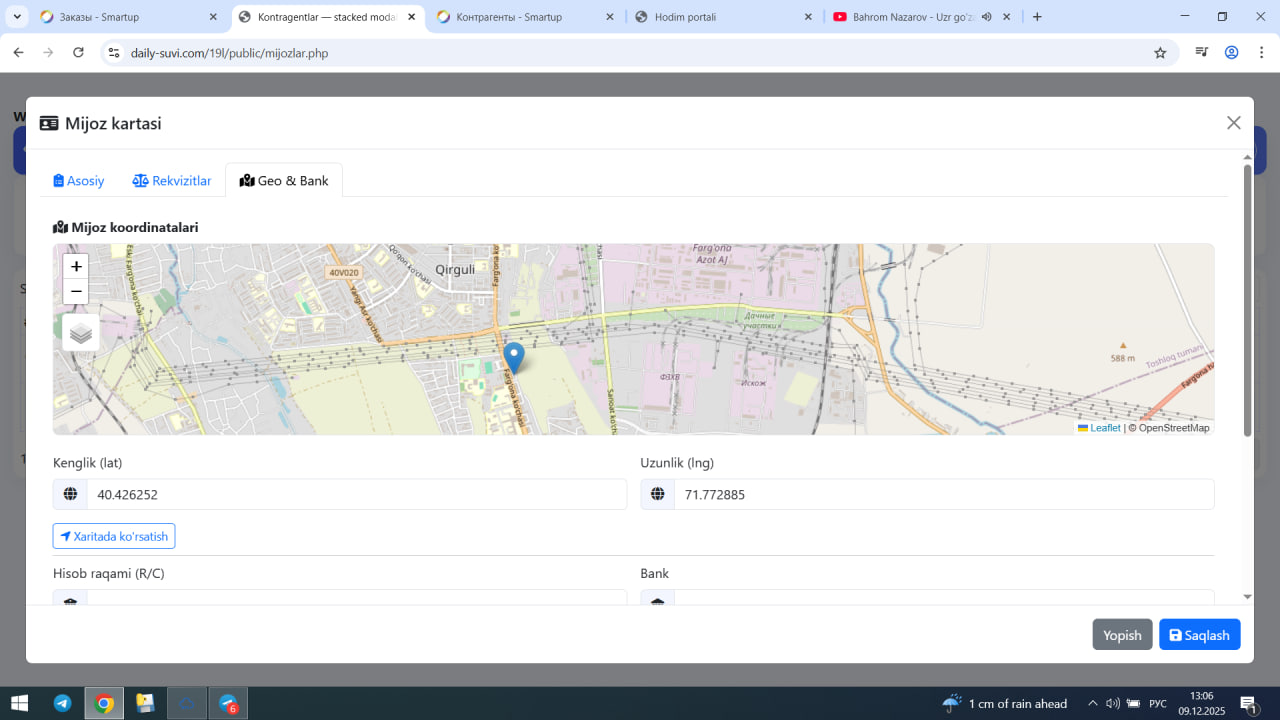Click the blue location marker pin
The width and height of the screenshot is (1280, 720).
click(513, 357)
